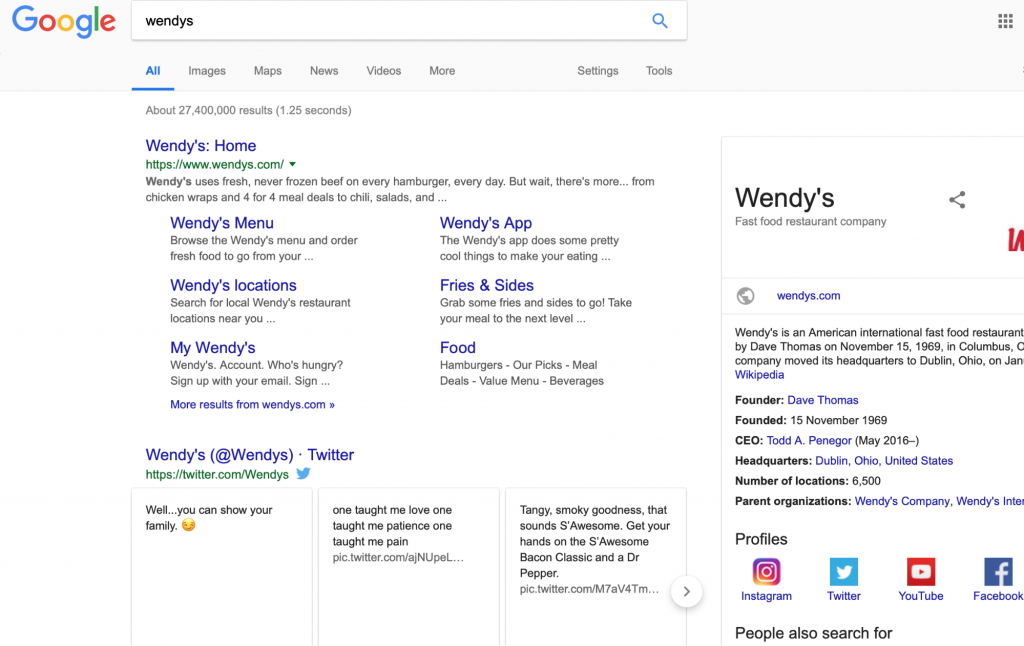Open the YouTube profile icon

921,572
